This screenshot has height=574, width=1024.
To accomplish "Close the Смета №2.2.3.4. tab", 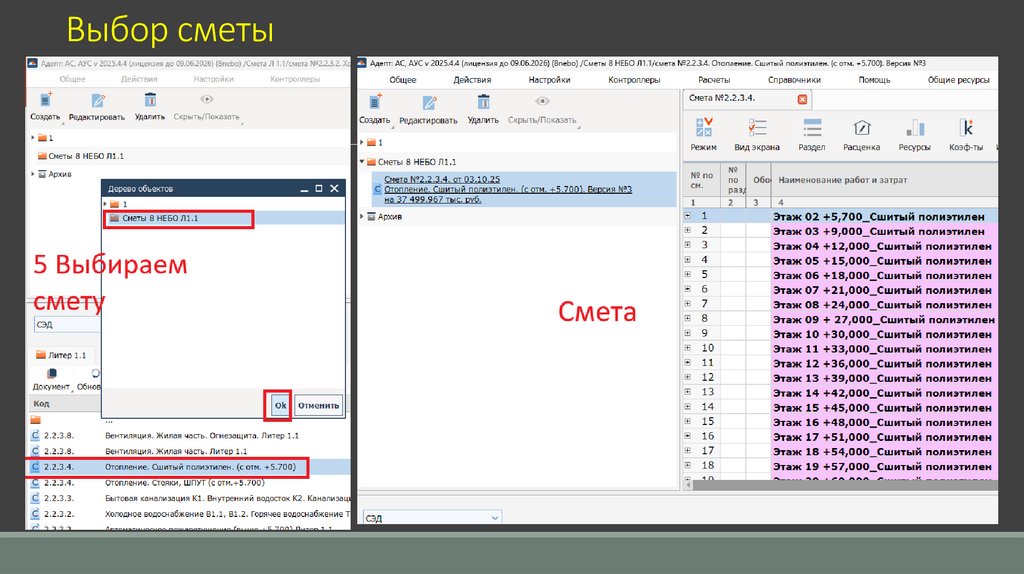I will click(x=802, y=99).
